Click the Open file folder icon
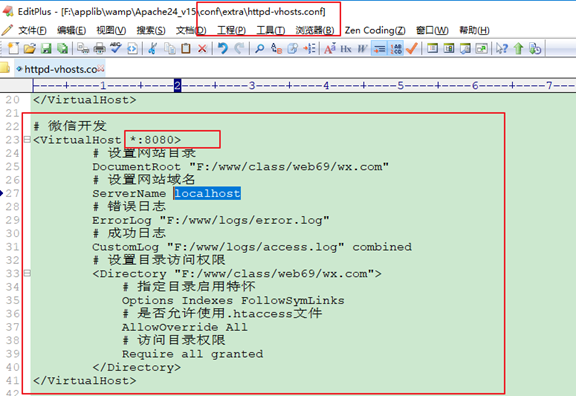The image size is (576, 396). (30, 48)
